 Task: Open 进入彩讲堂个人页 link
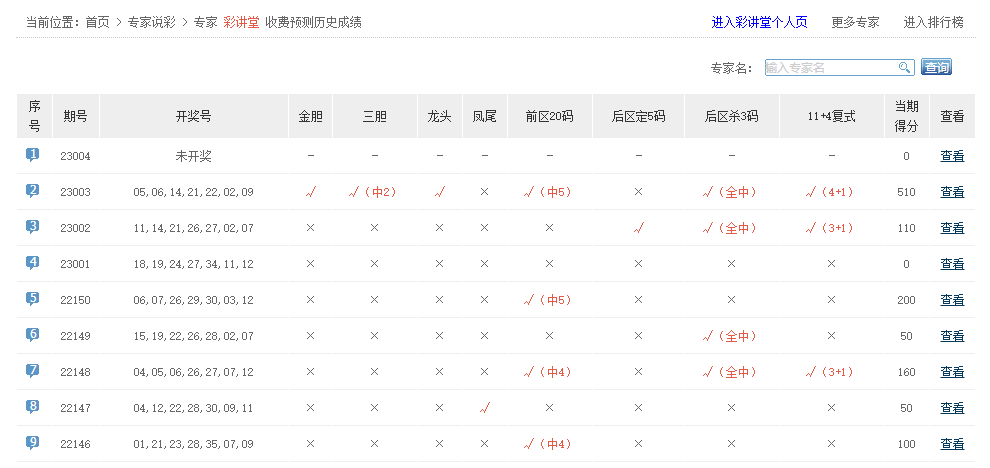coord(759,22)
